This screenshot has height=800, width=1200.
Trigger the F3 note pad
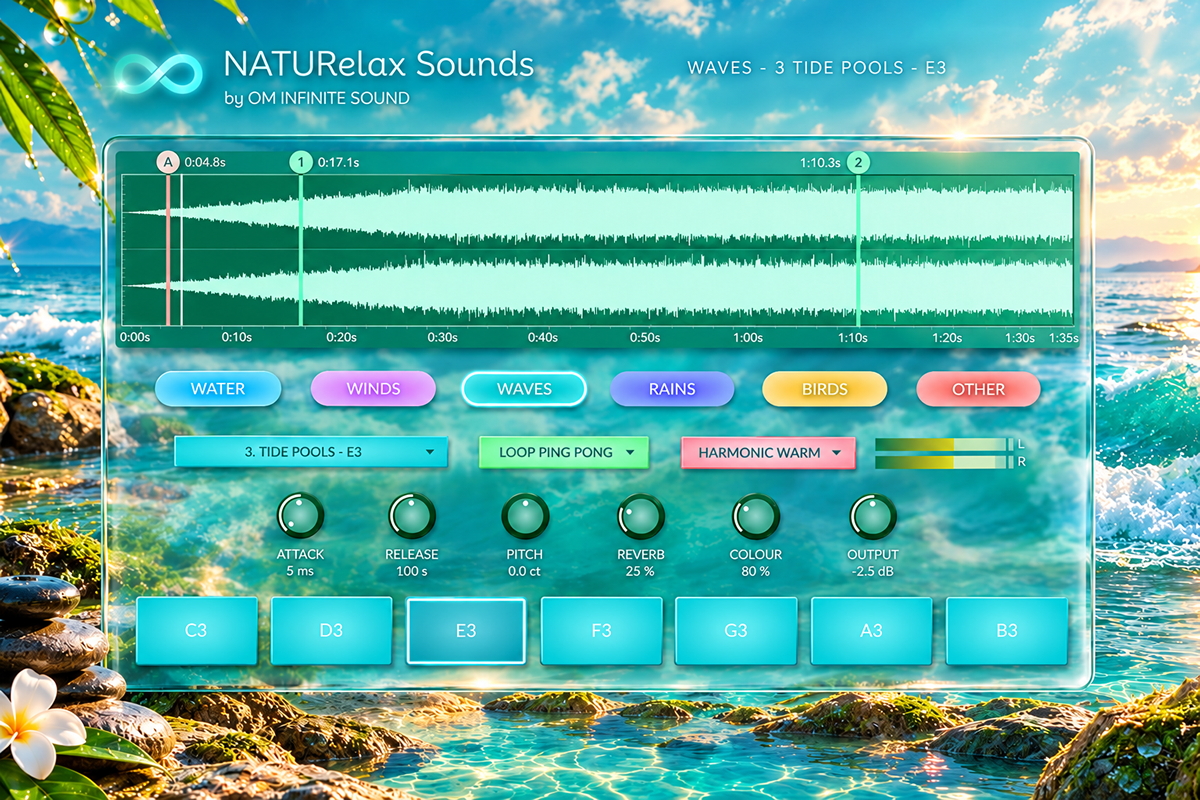(x=601, y=631)
